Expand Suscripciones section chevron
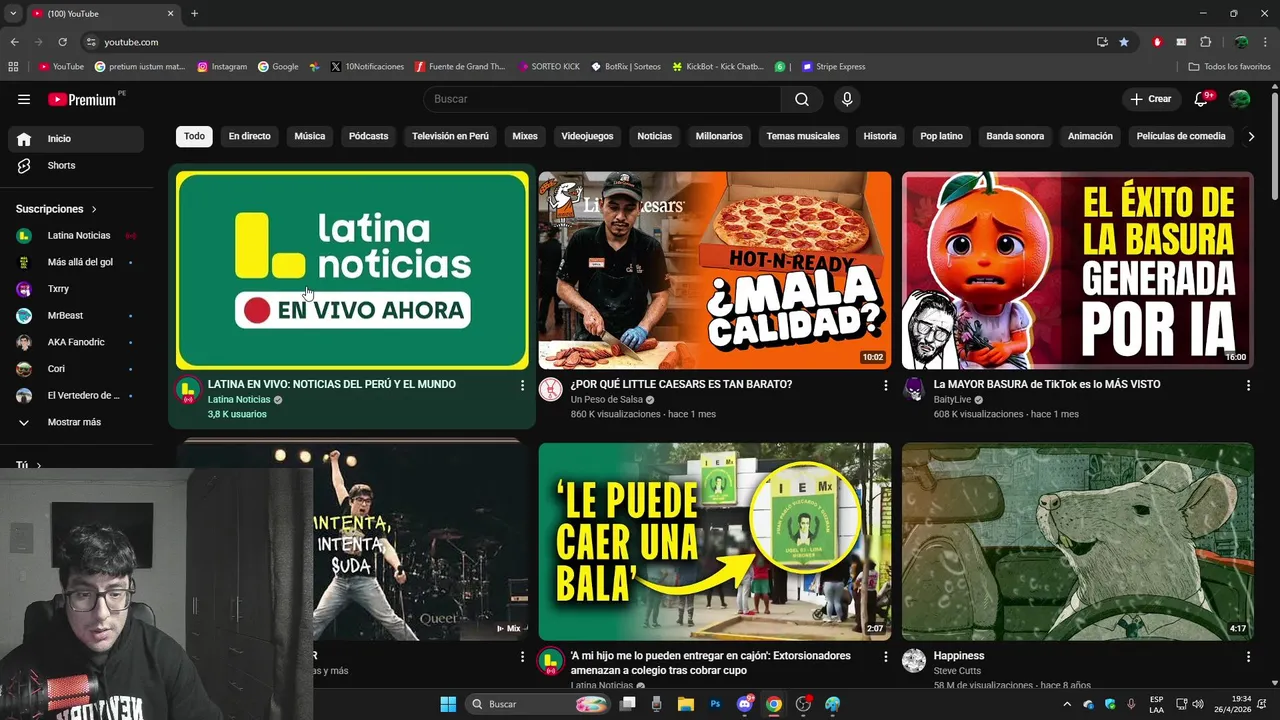The width and height of the screenshot is (1280, 720). (94, 209)
